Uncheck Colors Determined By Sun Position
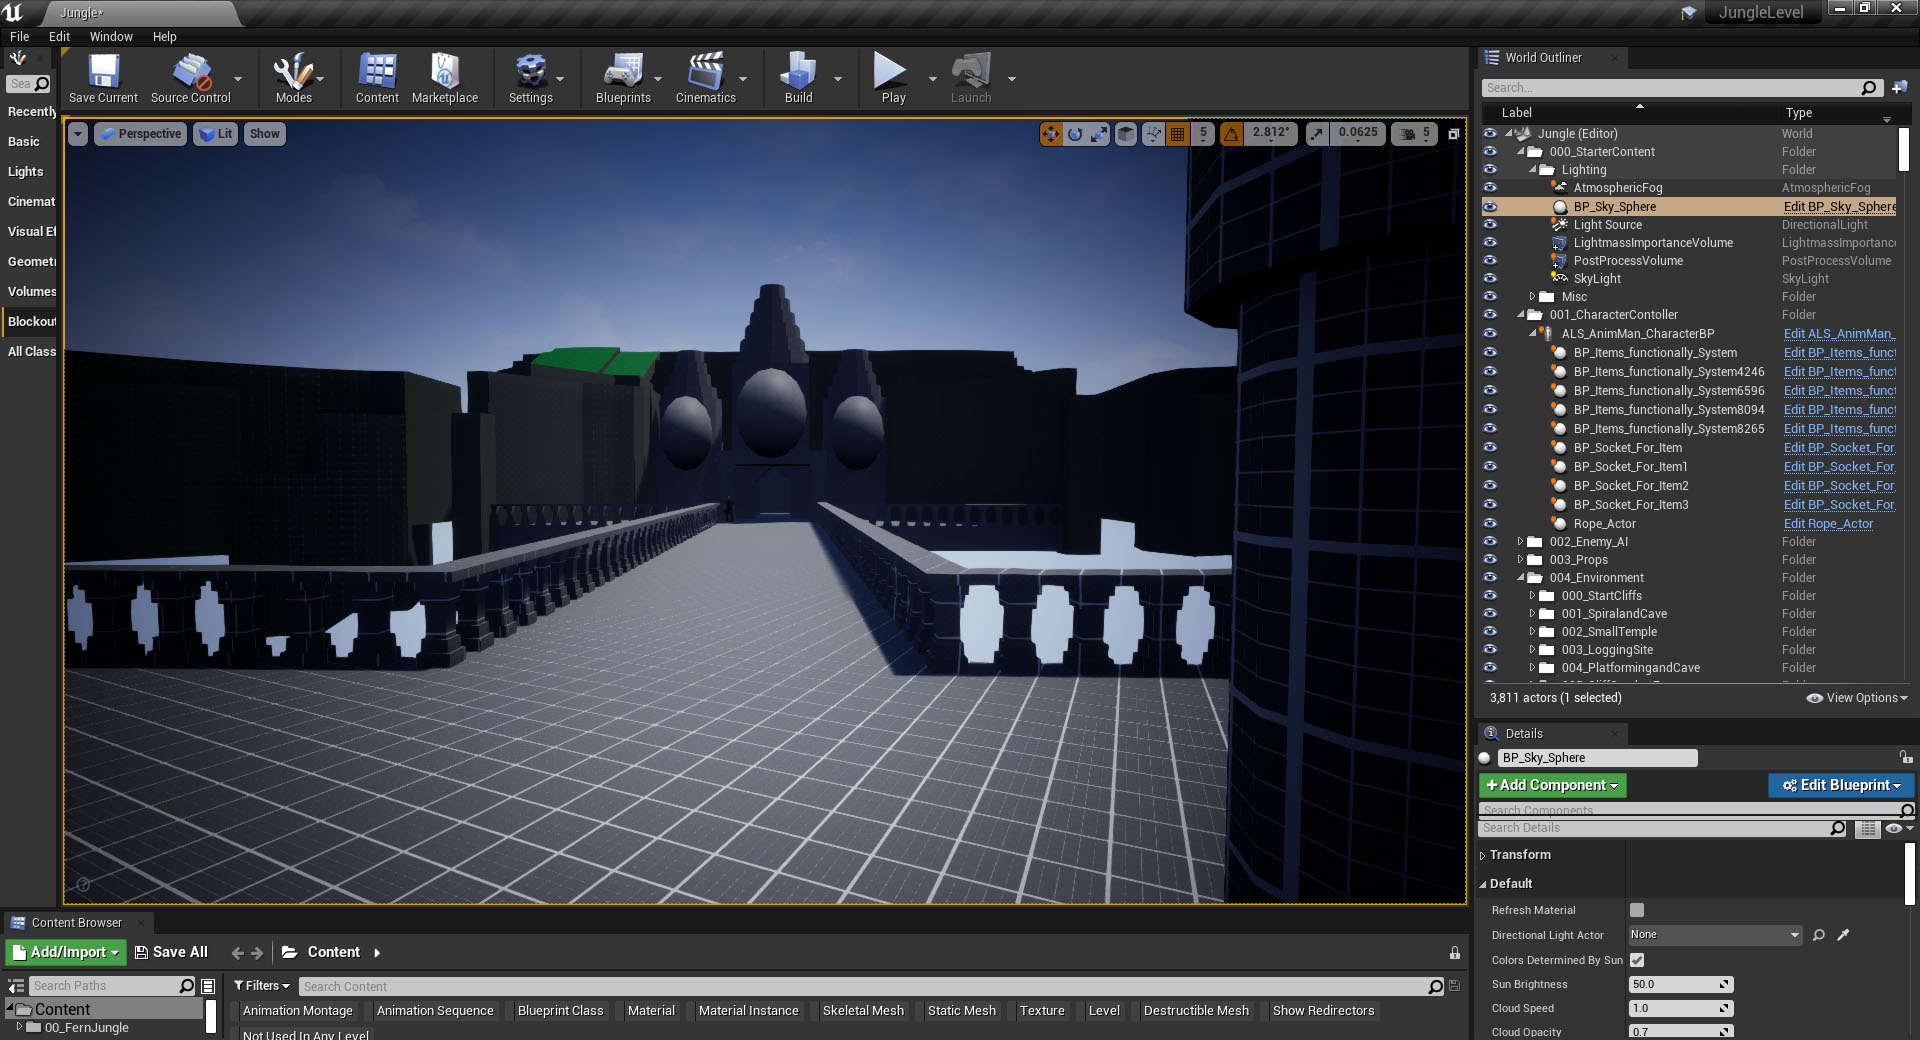The width and height of the screenshot is (1920, 1040). tap(1637, 960)
